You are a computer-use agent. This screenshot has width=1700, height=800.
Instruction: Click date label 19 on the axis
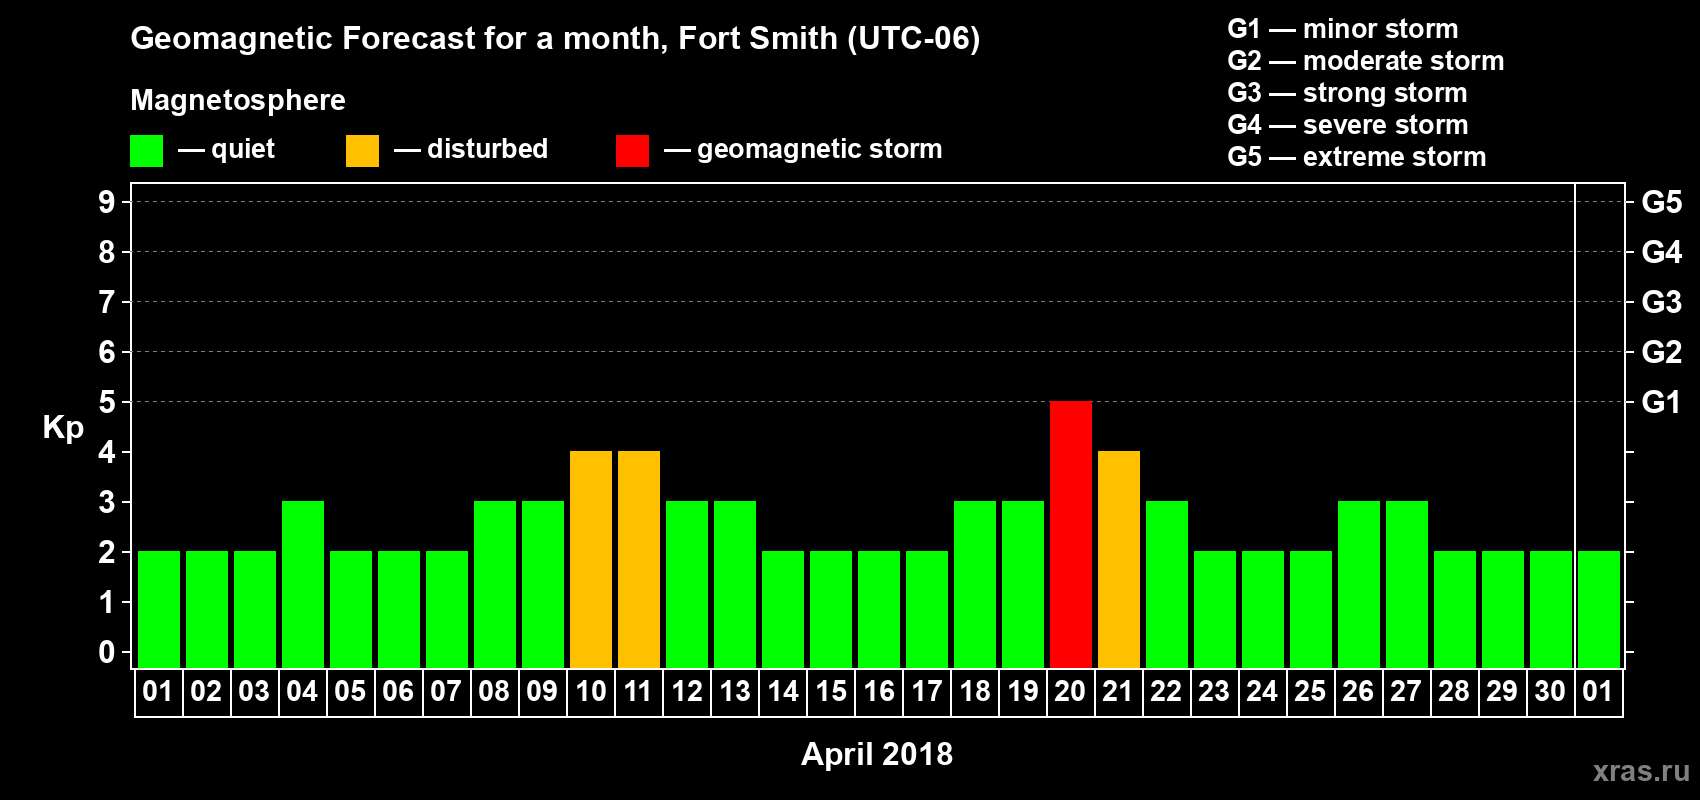click(x=1023, y=691)
